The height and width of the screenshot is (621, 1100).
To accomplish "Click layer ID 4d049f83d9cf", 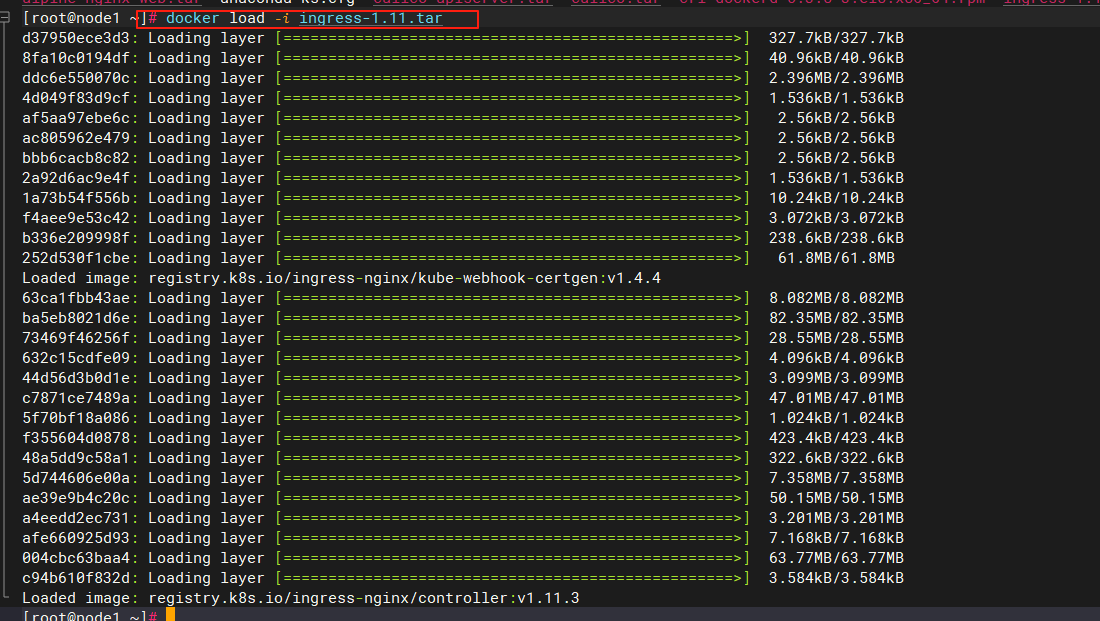I will pos(76,98).
